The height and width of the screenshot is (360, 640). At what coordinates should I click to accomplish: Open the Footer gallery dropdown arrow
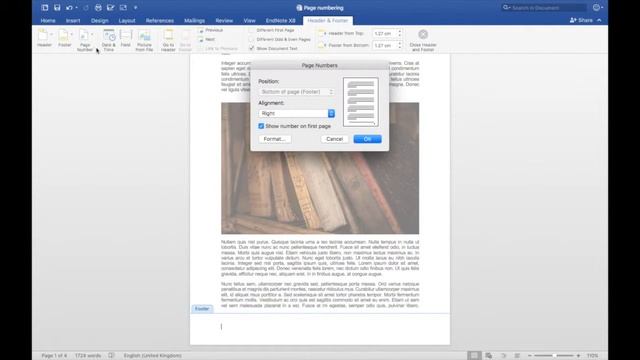pos(71,34)
